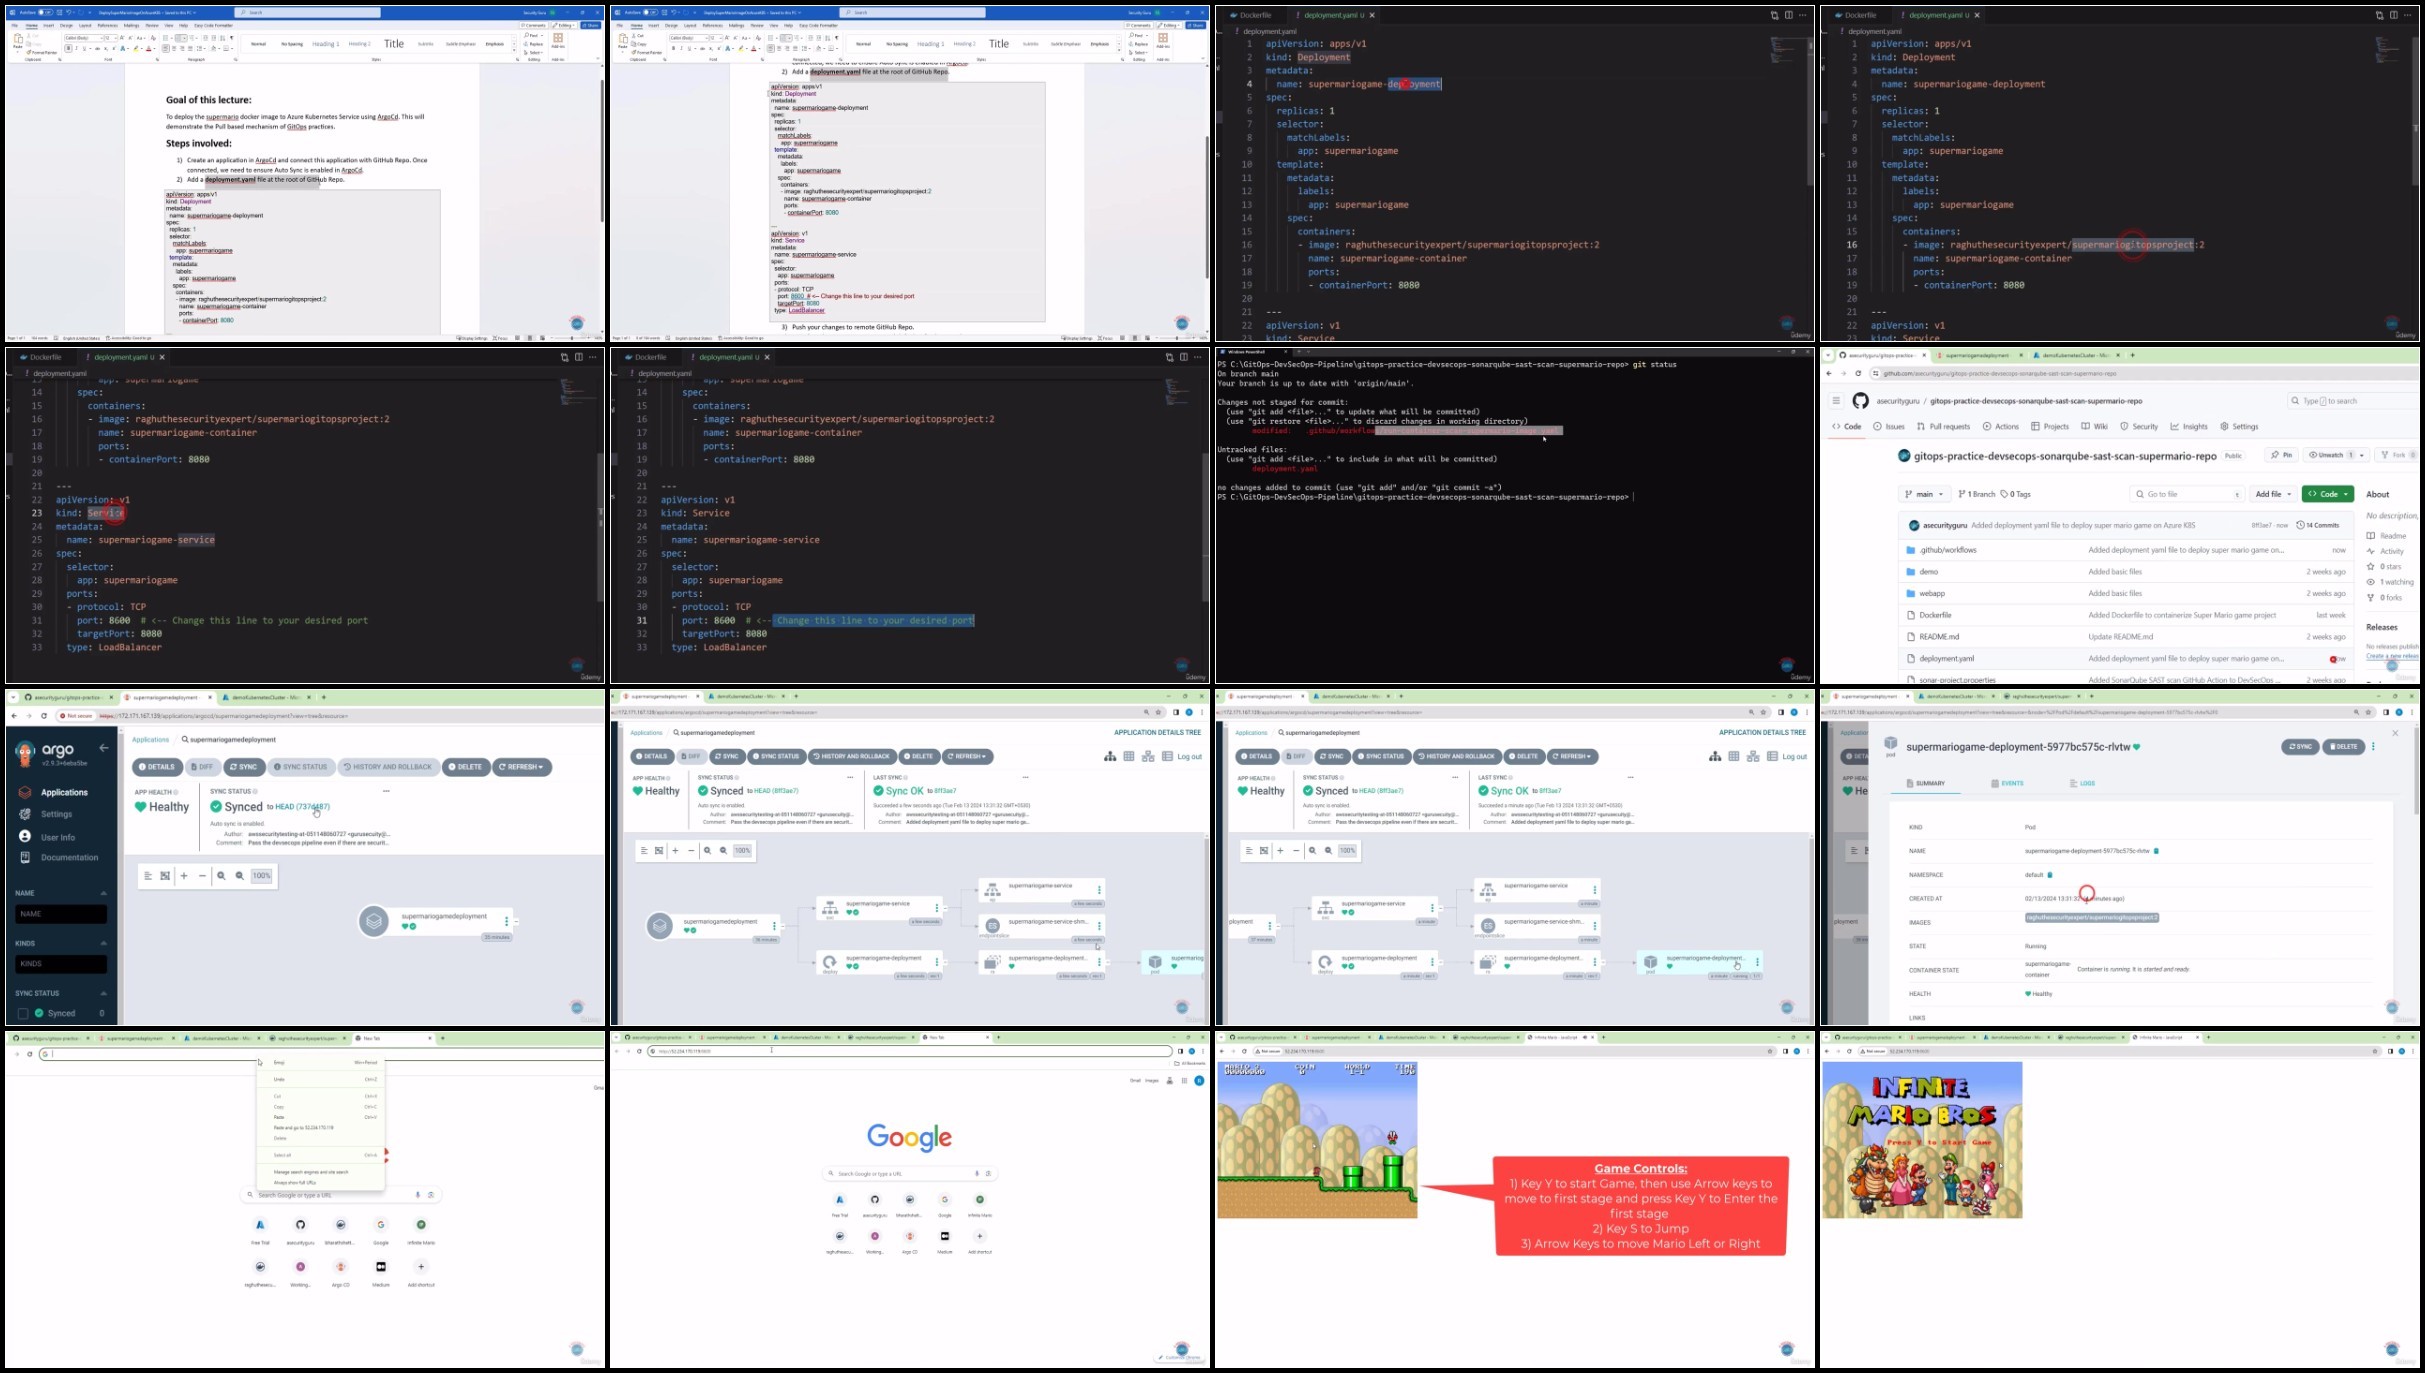Screen dimensions: 2425x1373
Task: Open repository Settings tab on GitHub
Action: coord(2239,427)
